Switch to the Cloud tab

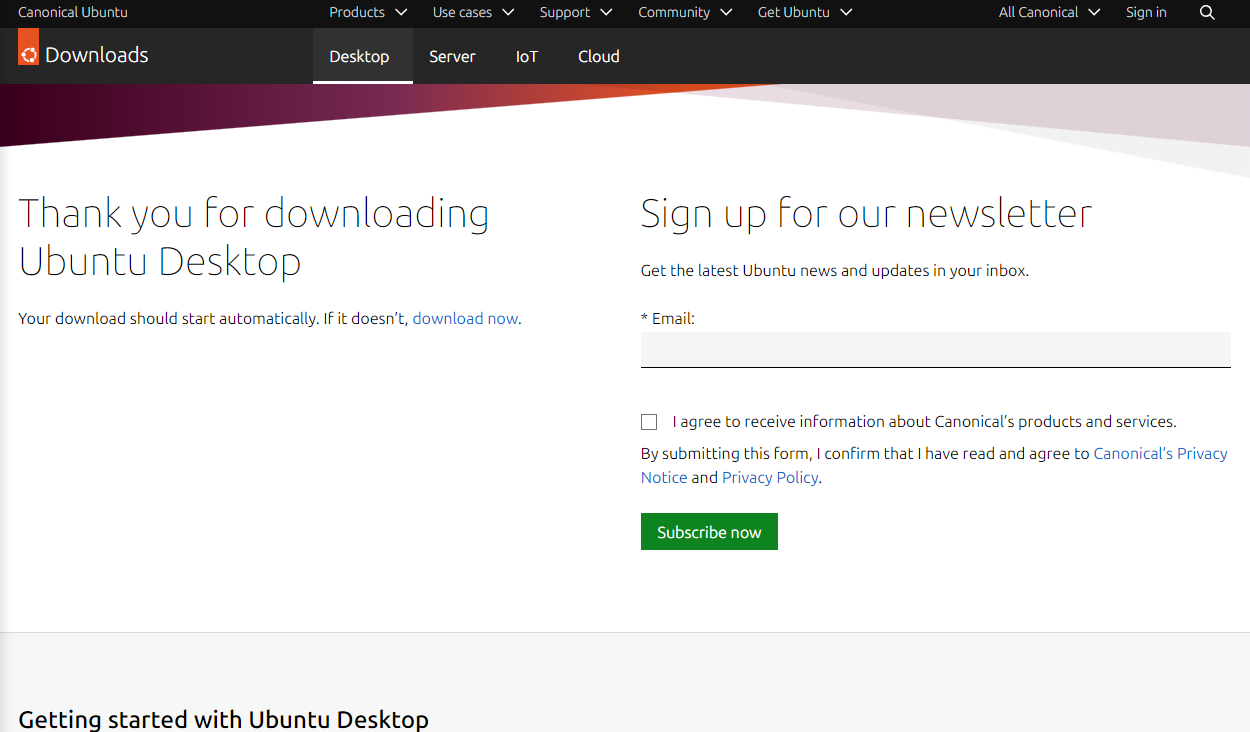[x=599, y=56]
